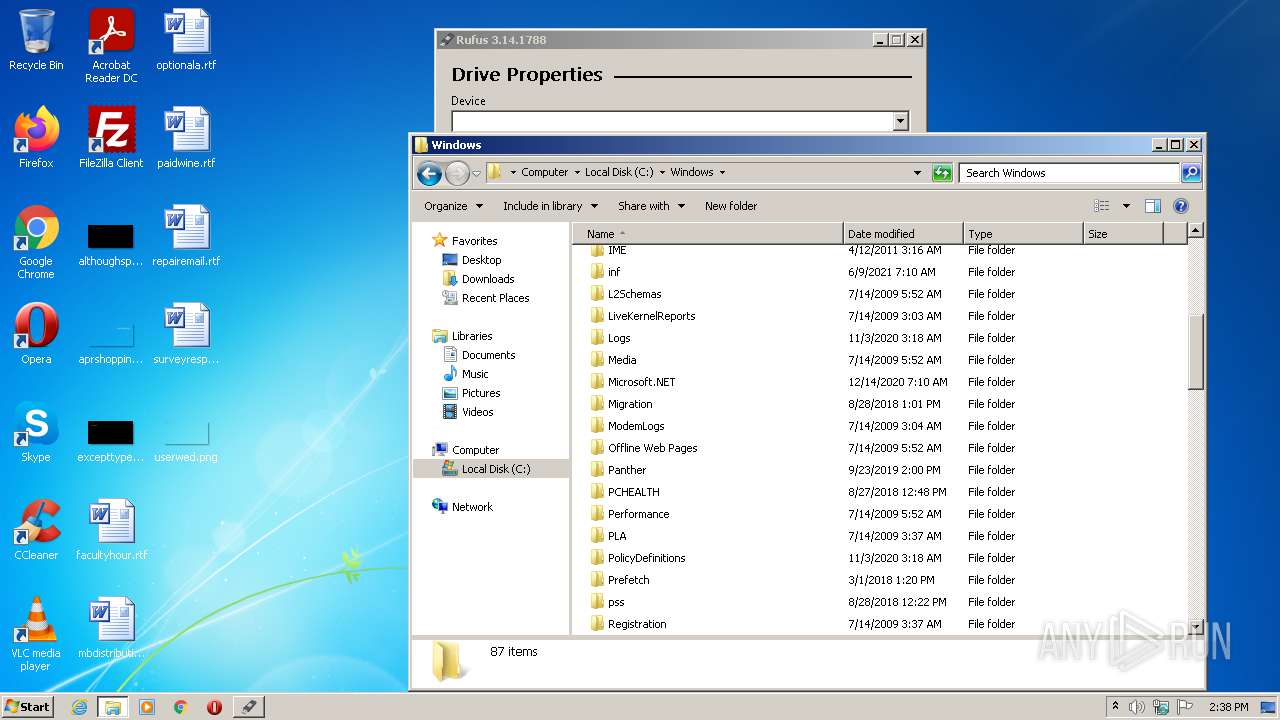
Task: Expand Include in library menu
Action: coord(550,206)
